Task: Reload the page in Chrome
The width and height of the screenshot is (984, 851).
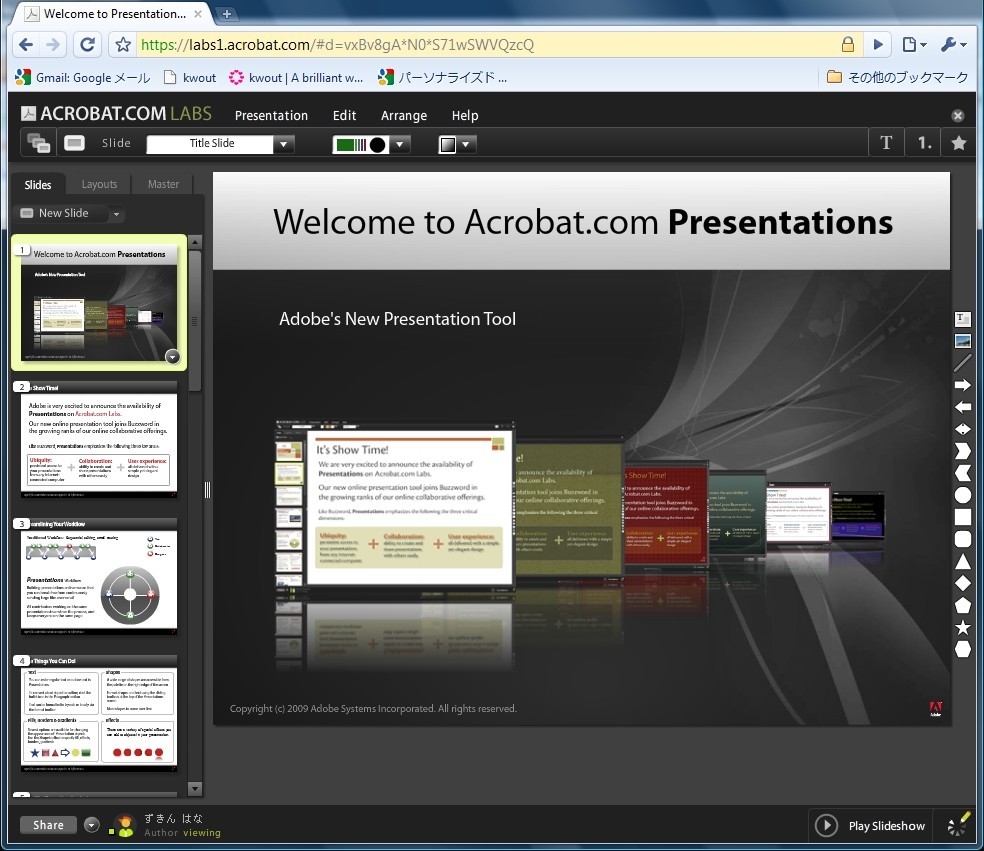Action: click(88, 45)
